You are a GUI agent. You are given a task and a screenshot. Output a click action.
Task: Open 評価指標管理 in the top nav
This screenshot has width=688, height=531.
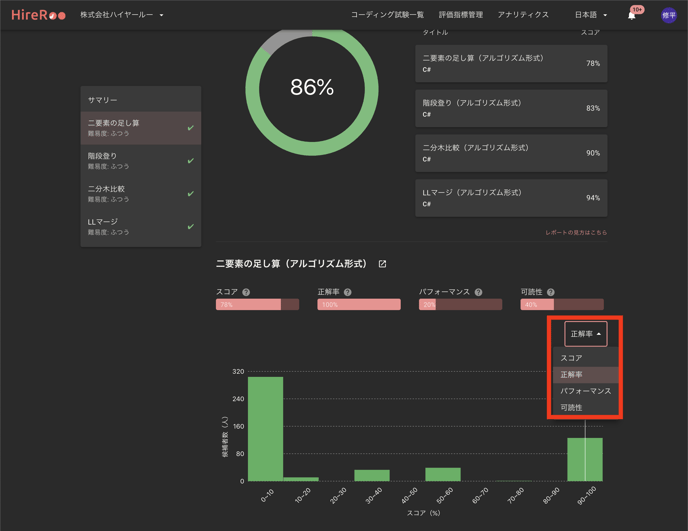461,15
